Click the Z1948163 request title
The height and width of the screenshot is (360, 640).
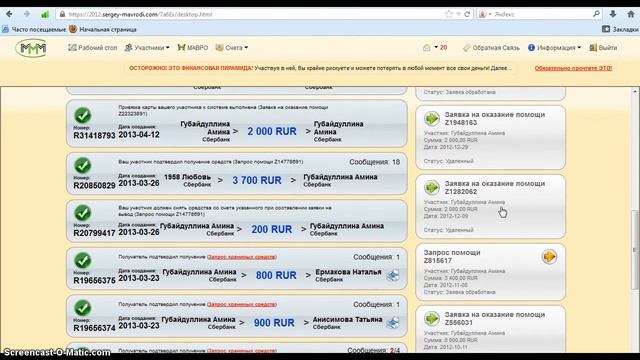495,118
